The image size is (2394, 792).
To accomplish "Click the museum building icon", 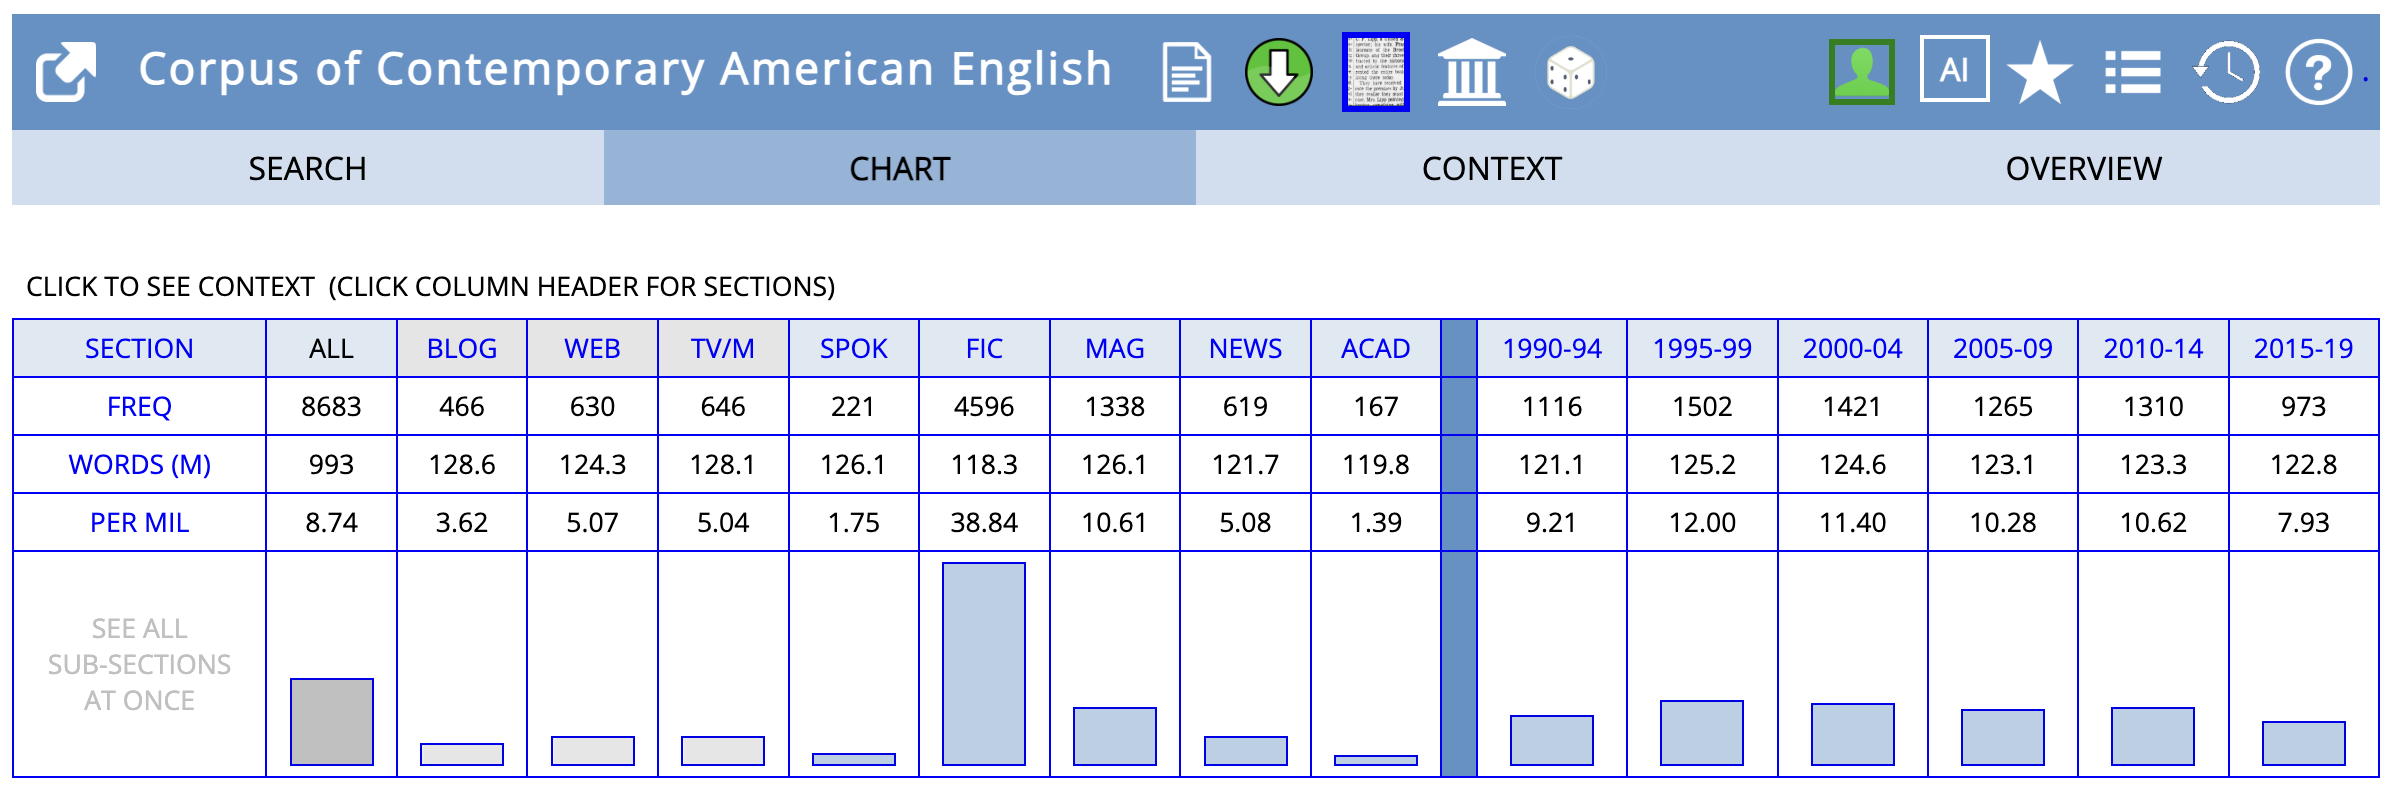I will pyautogui.click(x=1471, y=72).
